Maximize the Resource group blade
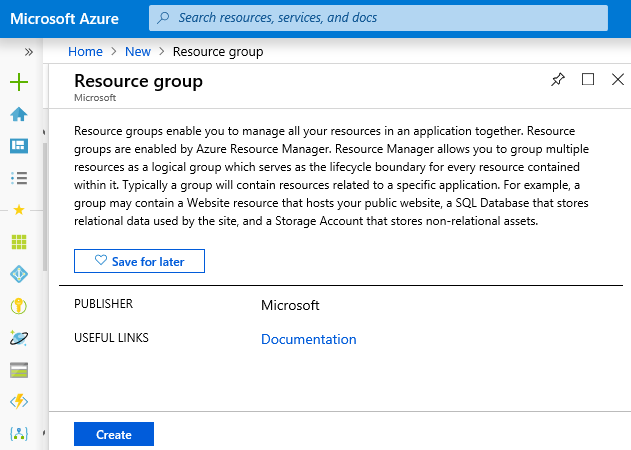The image size is (631, 450). (x=588, y=79)
